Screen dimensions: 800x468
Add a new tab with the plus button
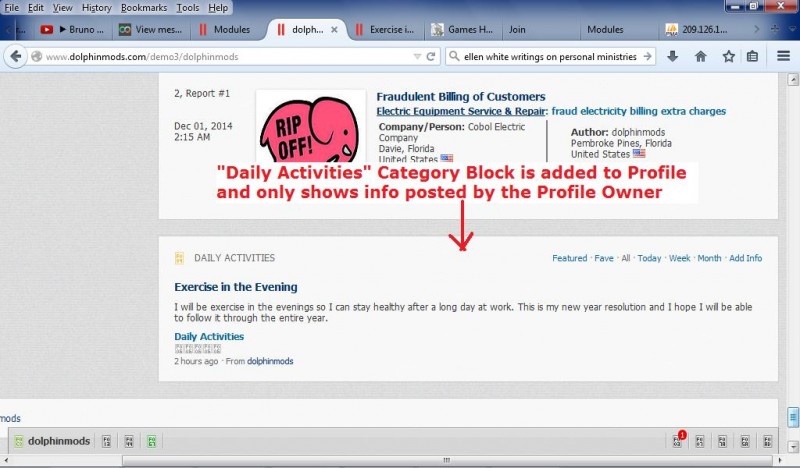coord(774,30)
